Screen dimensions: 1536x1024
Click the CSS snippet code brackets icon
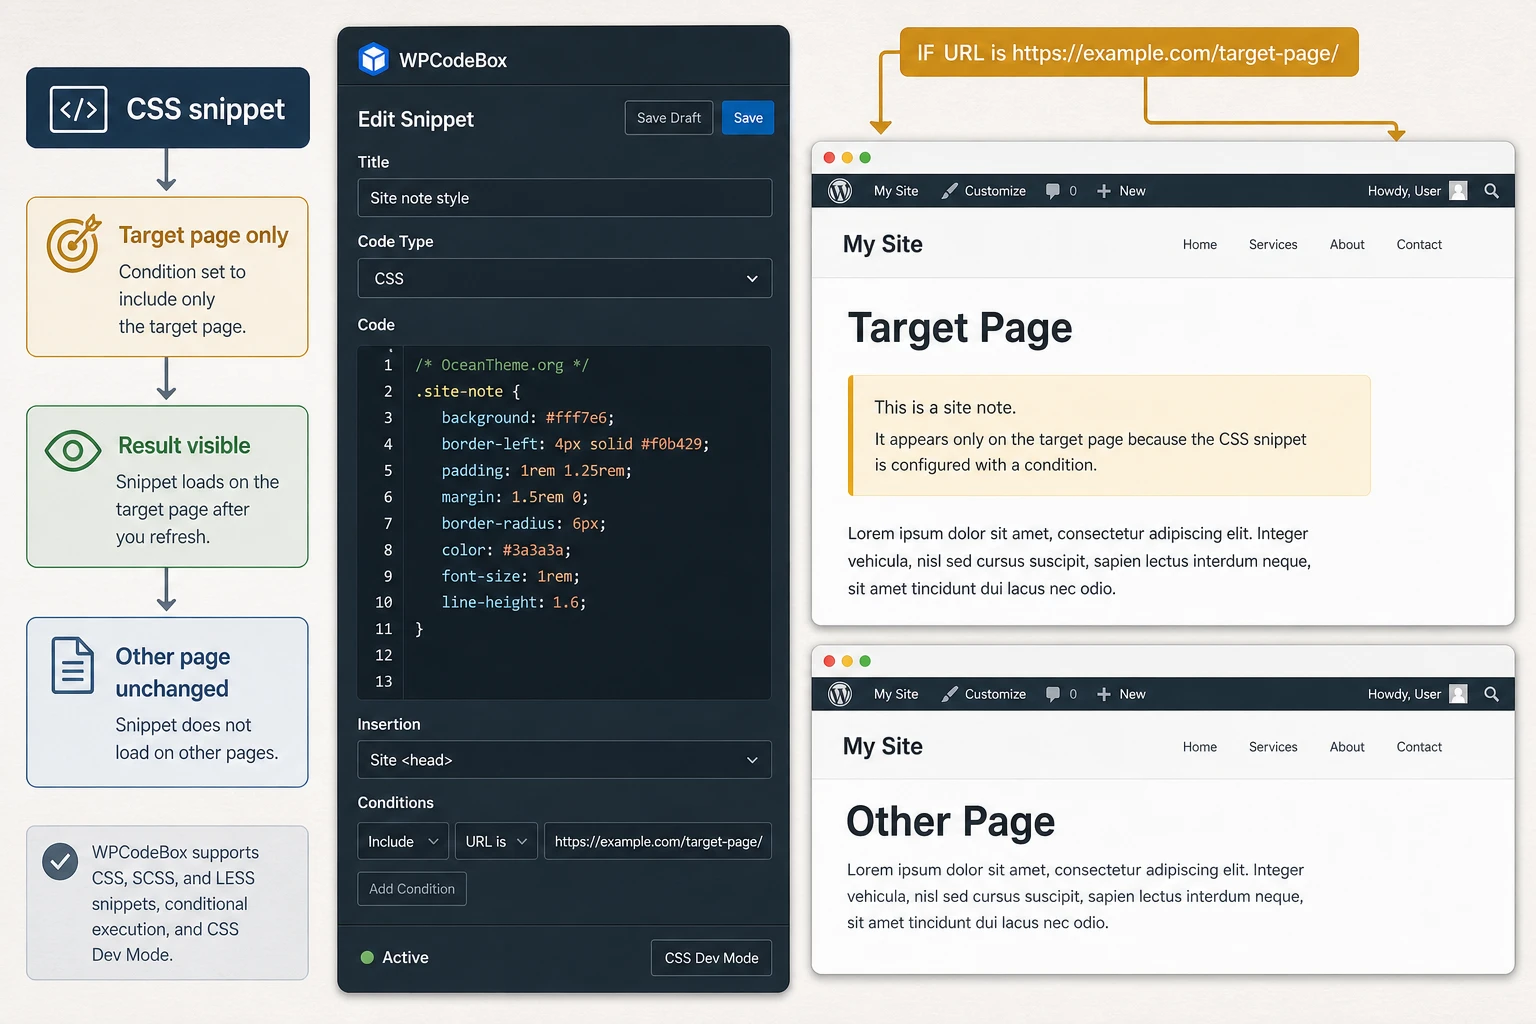click(x=79, y=109)
